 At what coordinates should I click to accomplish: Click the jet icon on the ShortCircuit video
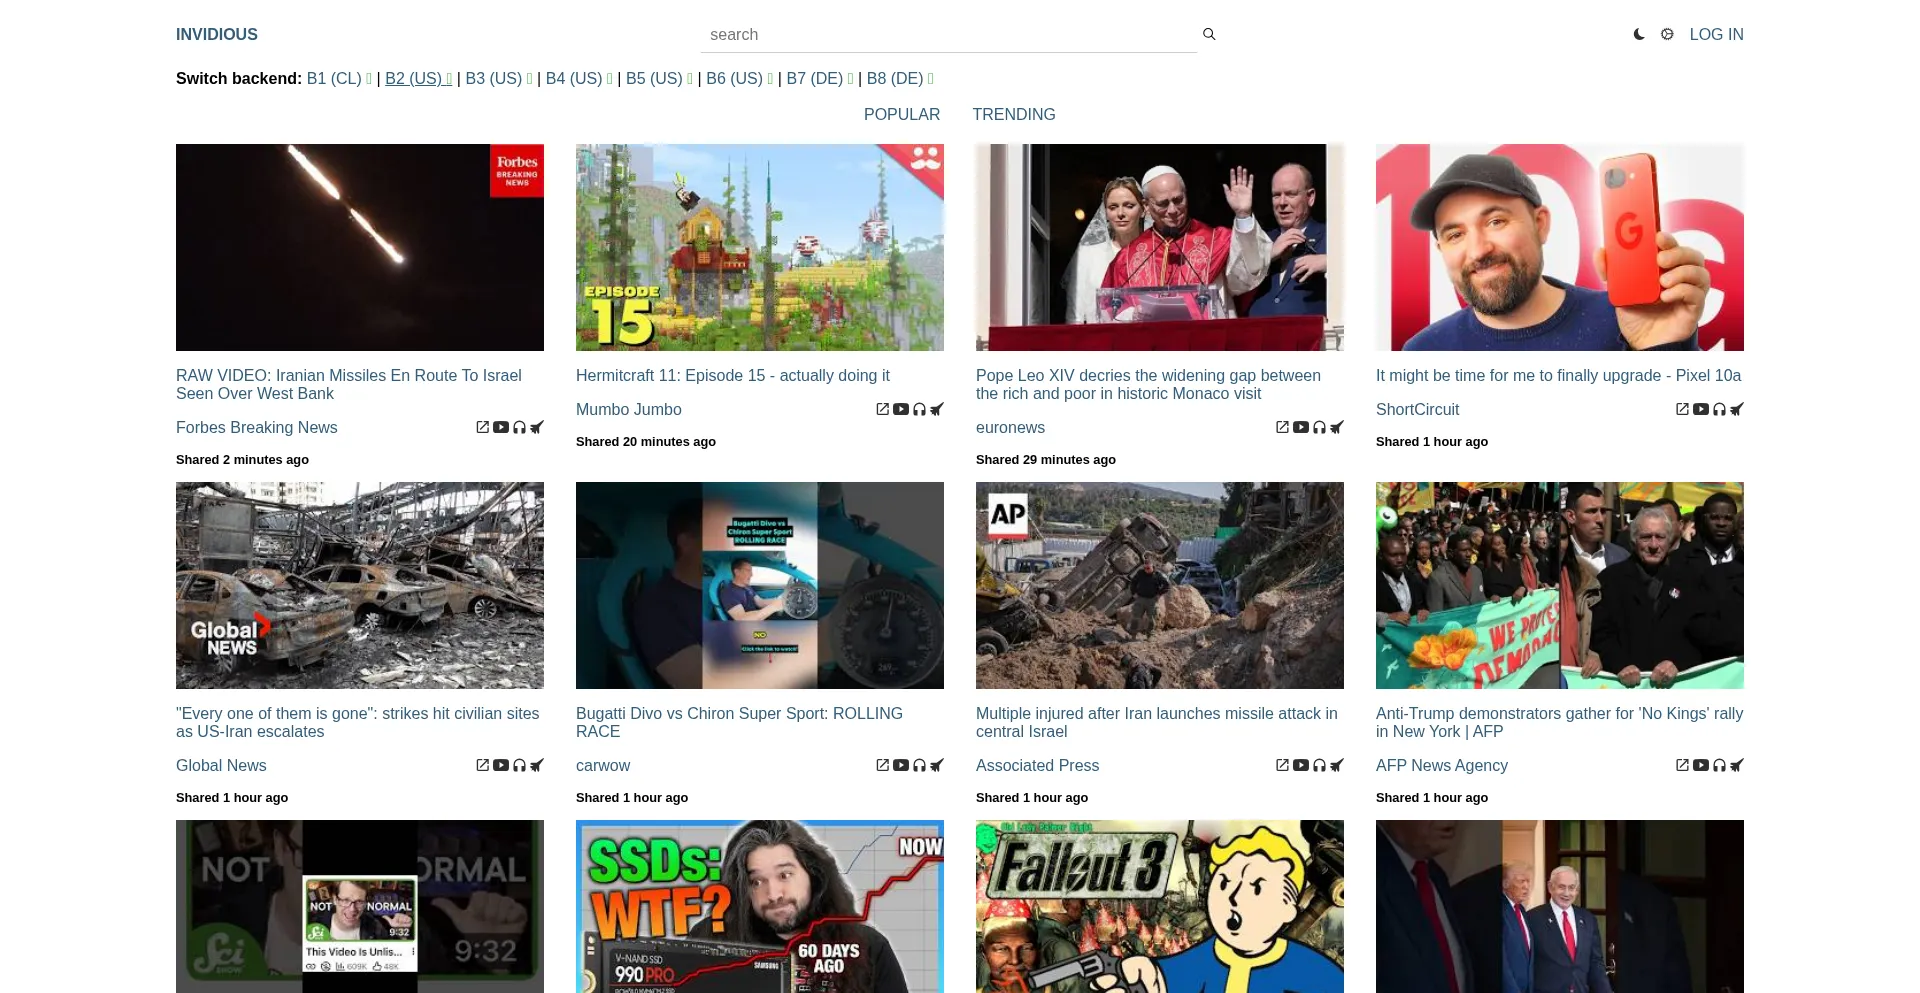pos(1737,409)
